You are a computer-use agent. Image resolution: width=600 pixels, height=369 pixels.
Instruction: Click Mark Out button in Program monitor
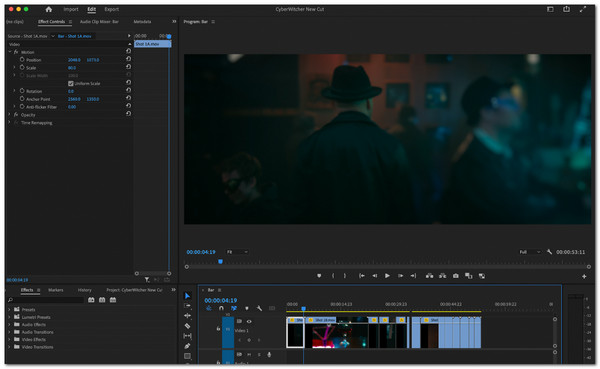click(x=345, y=276)
